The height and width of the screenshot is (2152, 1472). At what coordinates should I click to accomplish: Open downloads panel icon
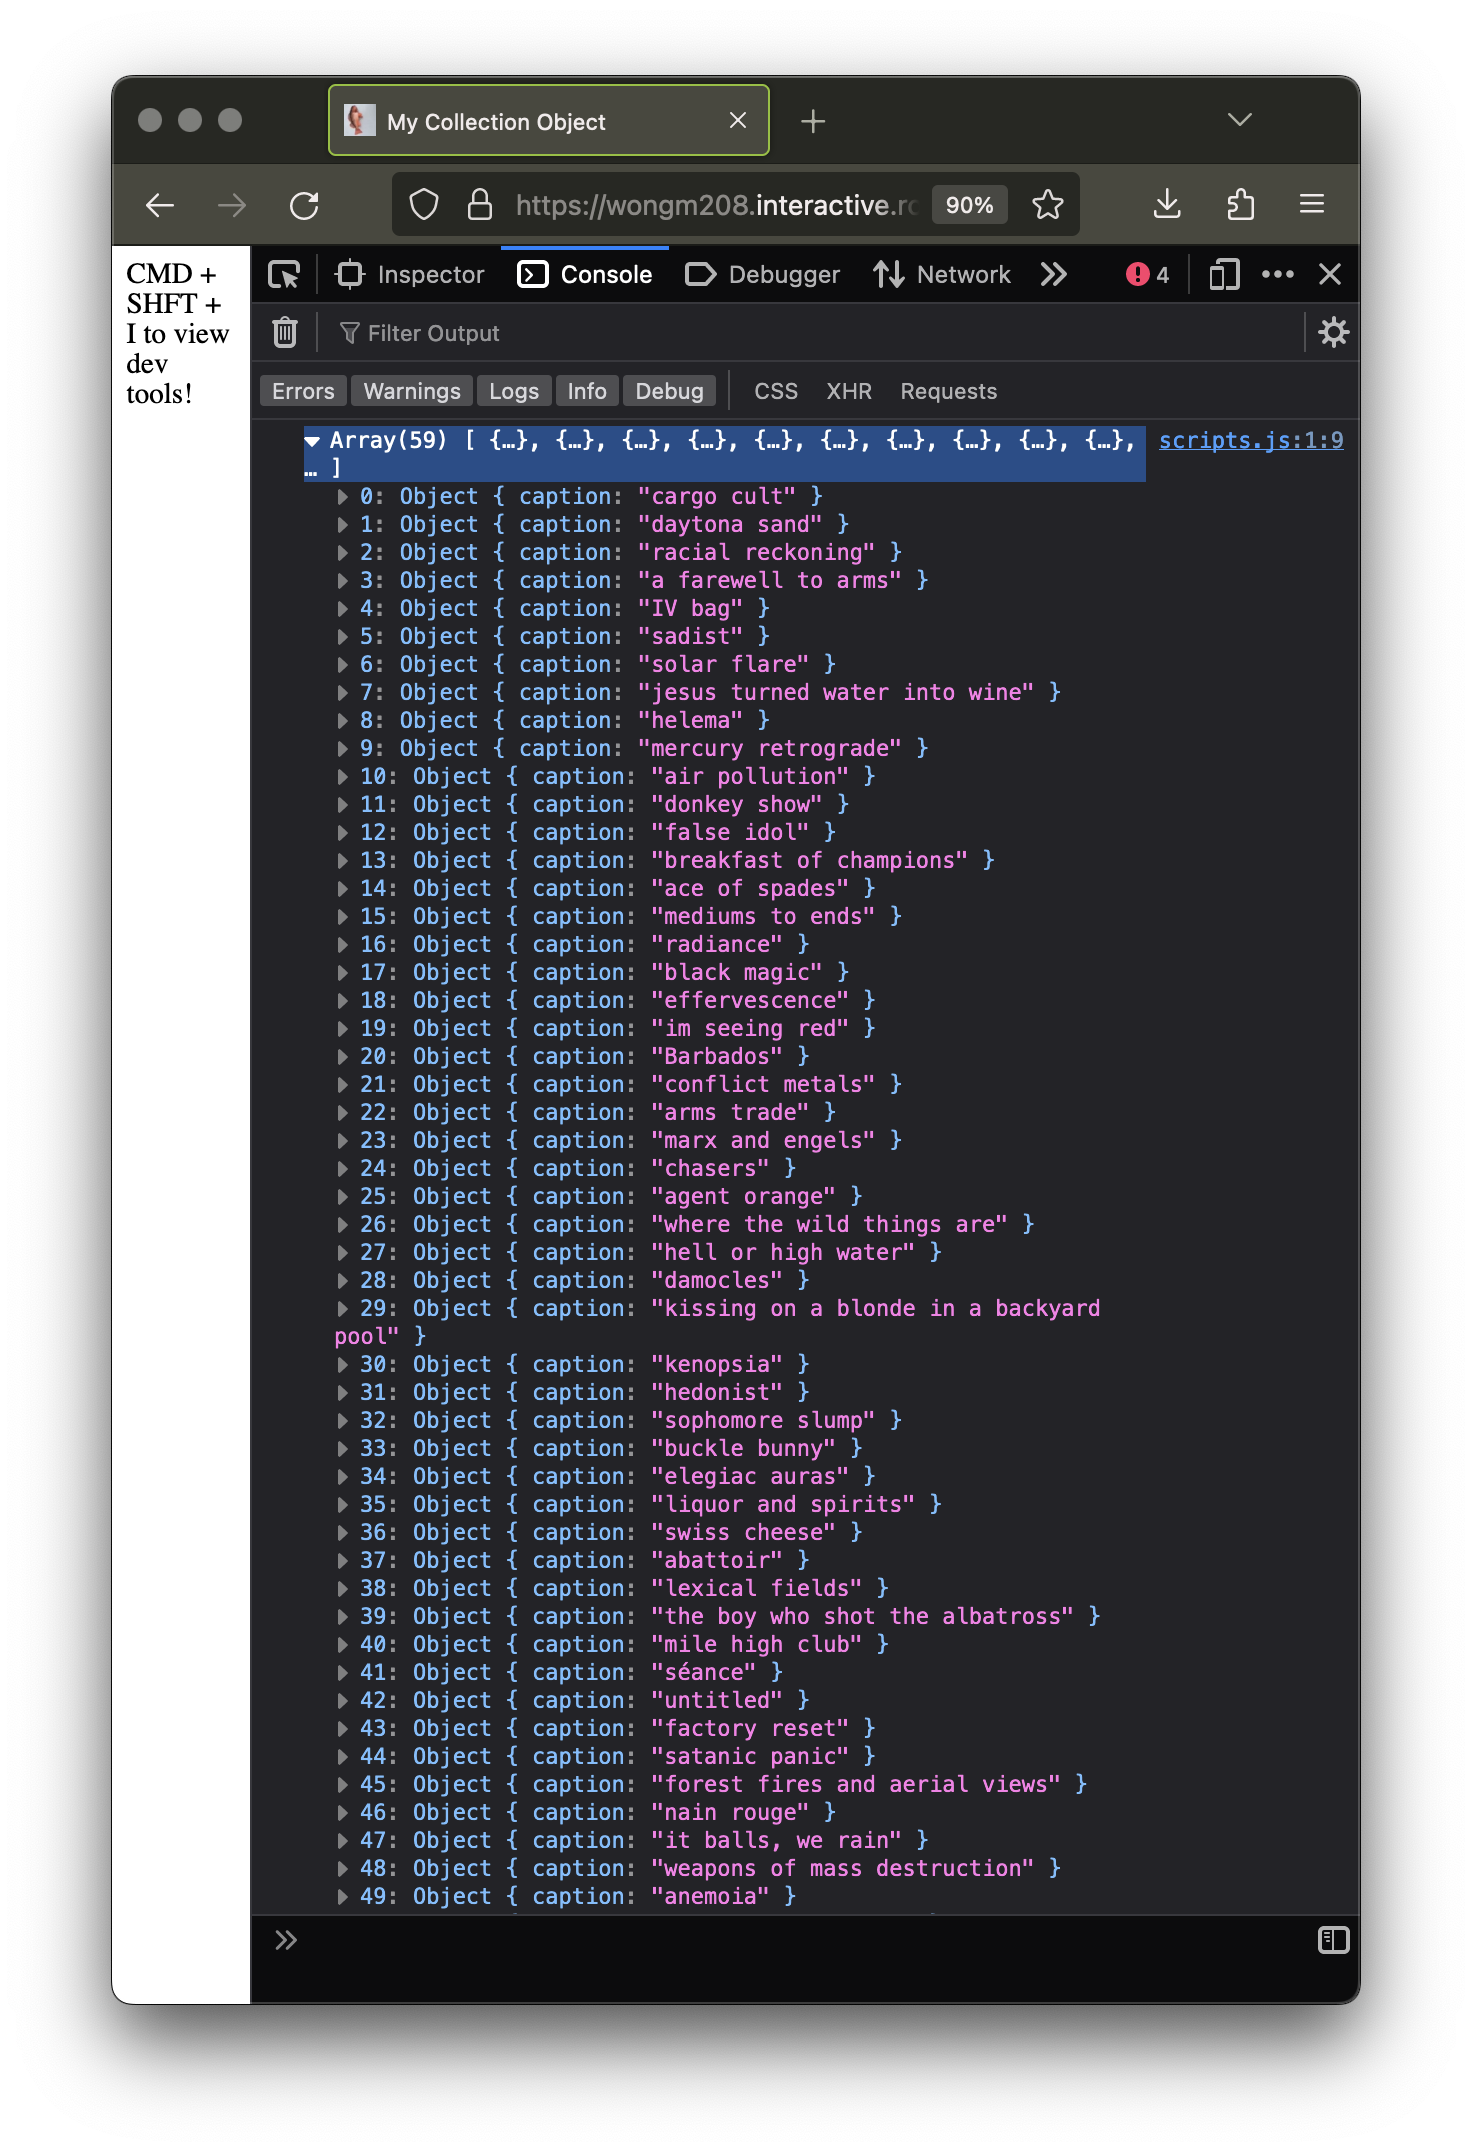[x=1167, y=205]
